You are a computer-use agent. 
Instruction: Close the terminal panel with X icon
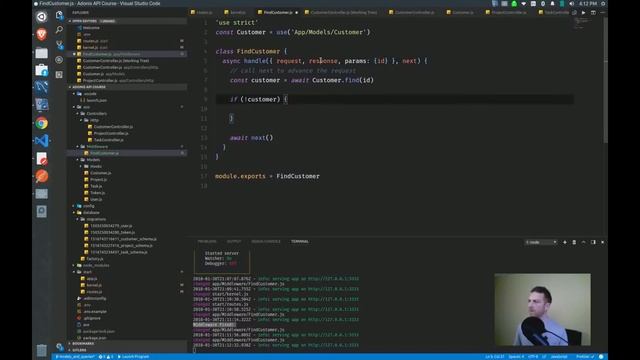coord(602,242)
